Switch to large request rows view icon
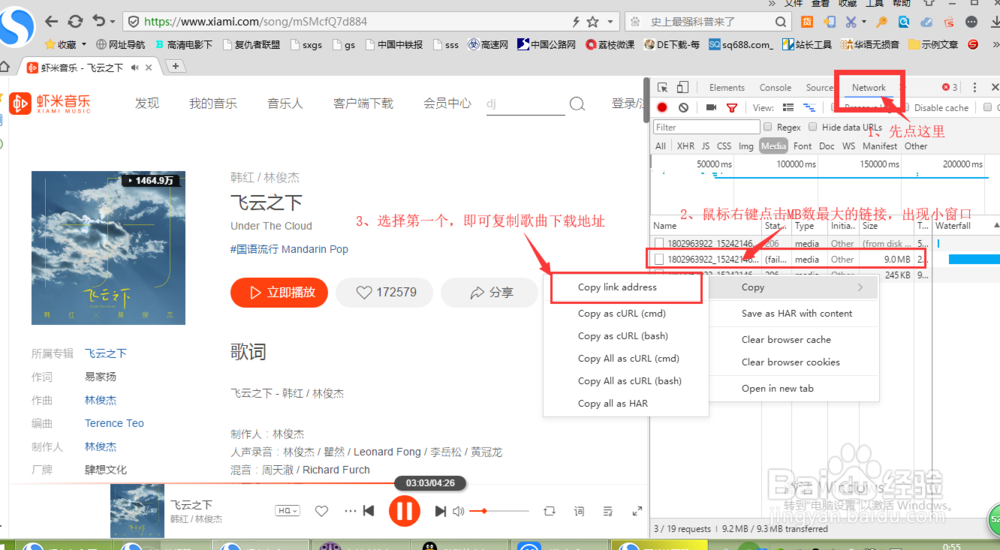The width and height of the screenshot is (1000, 550). click(789, 107)
